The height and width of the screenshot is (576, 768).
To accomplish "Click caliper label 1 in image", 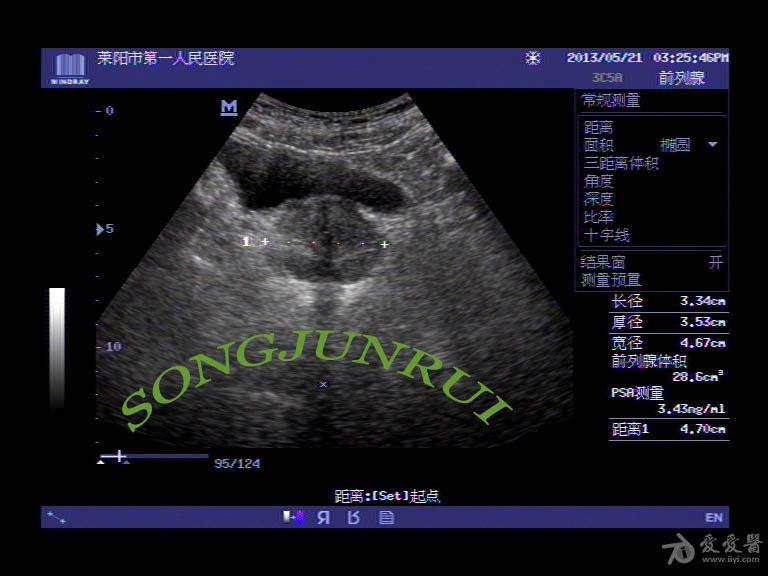I will click(x=246, y=241).
